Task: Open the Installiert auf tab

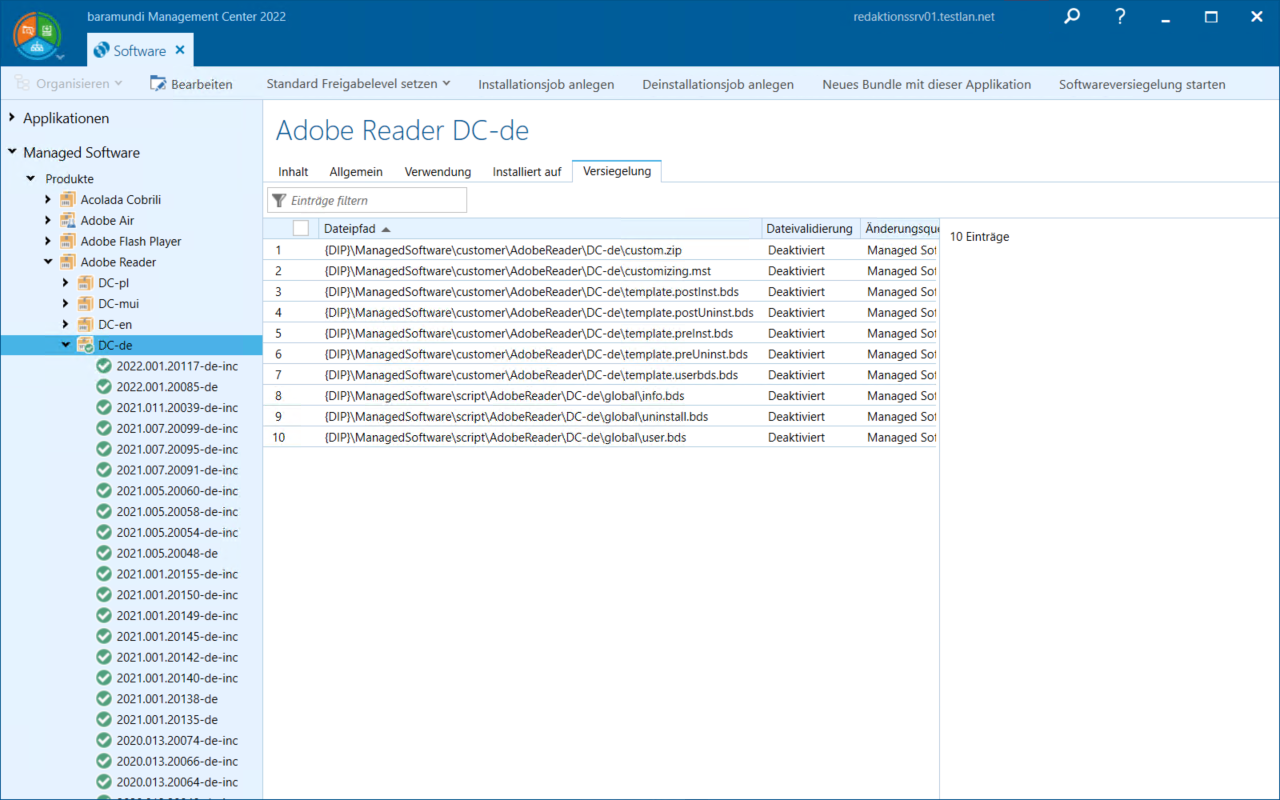Action: [526, 172]
